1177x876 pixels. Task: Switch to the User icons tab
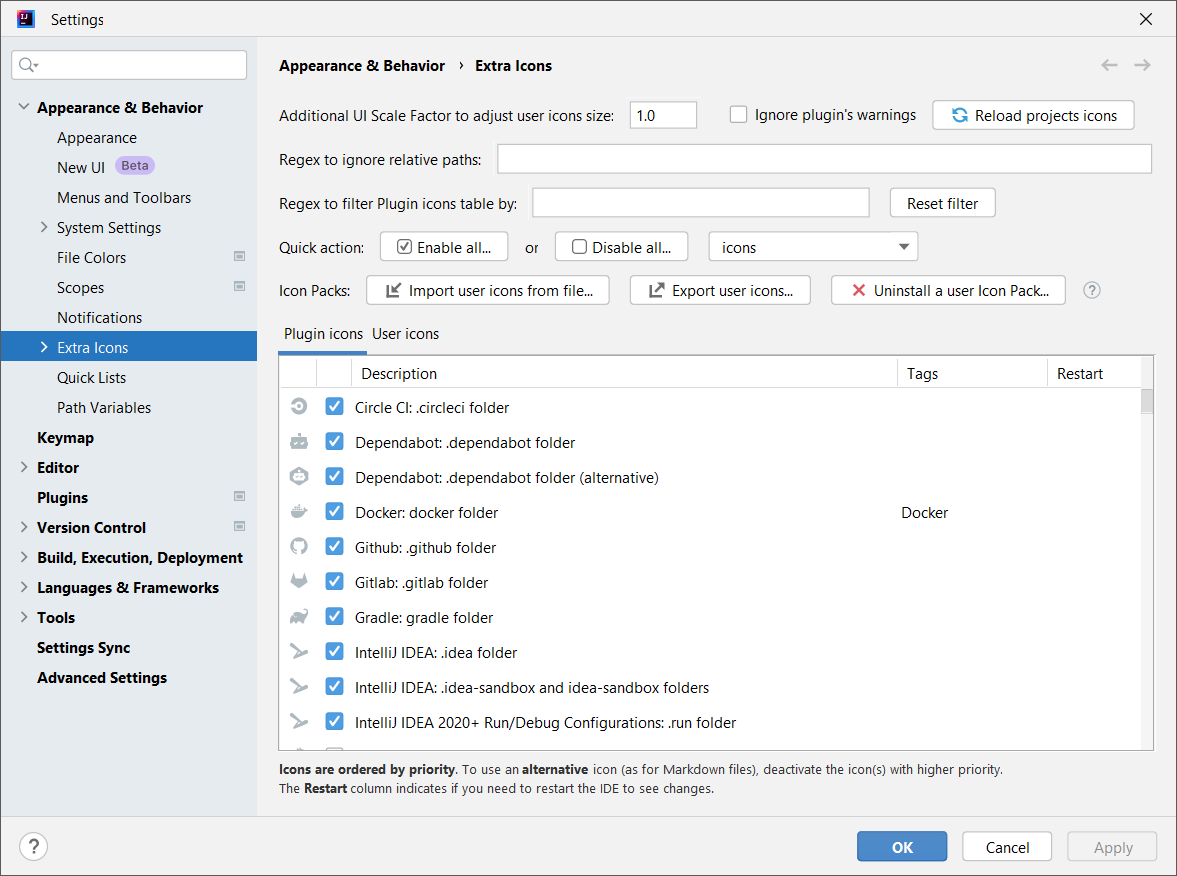[405, 334]
